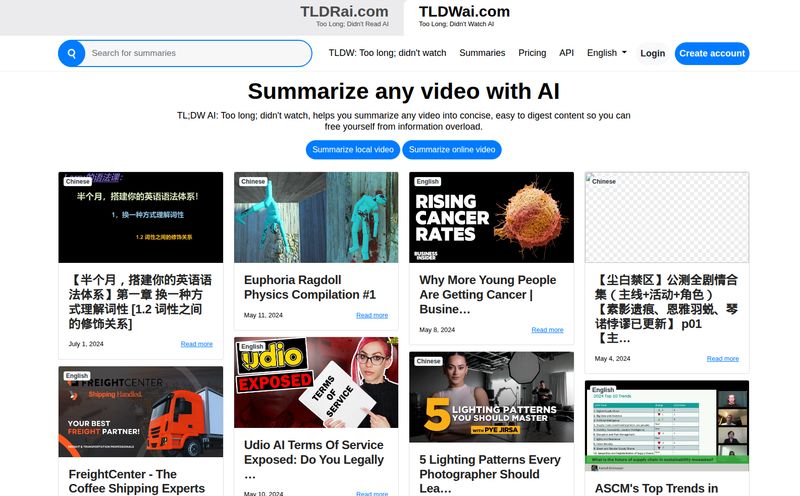This screenshot has height=496, width=800.
Task: Click Summarize online video button
Action: pyautogui.click(x=452, y=150)
